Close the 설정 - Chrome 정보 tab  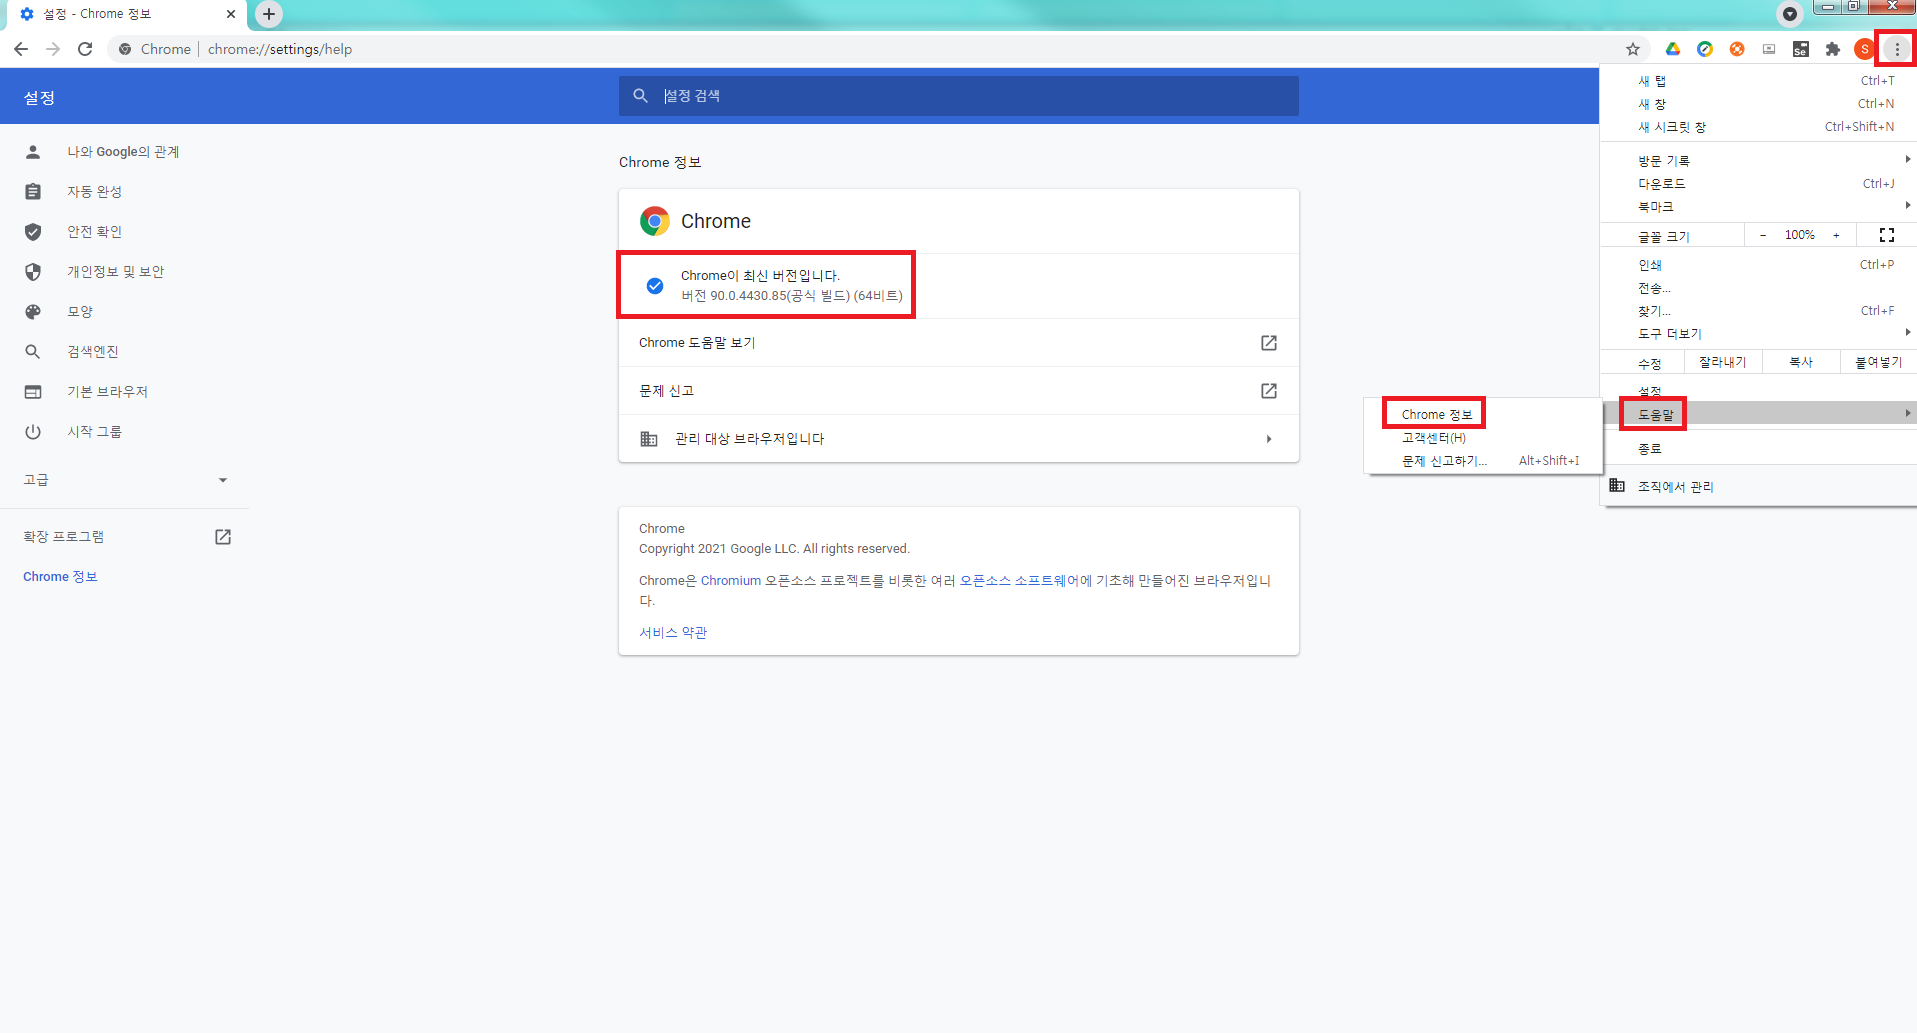231,14
